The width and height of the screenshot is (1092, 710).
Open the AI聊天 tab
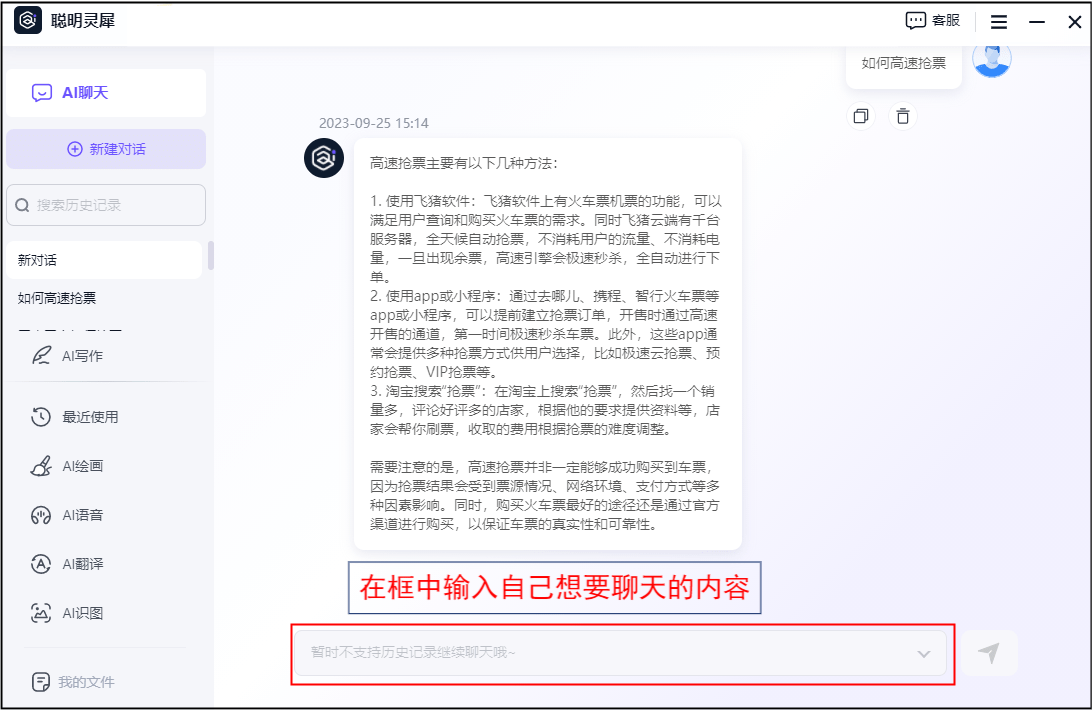click(x=105, y=93)
